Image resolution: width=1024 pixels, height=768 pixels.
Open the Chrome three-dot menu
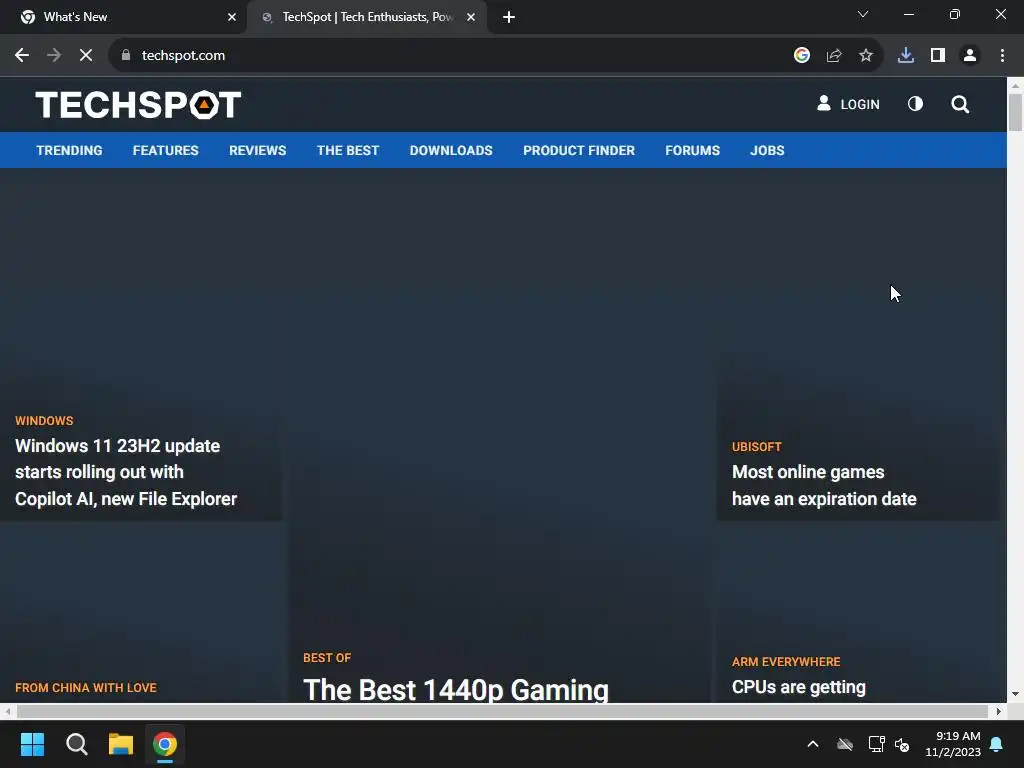(1002, 56)
